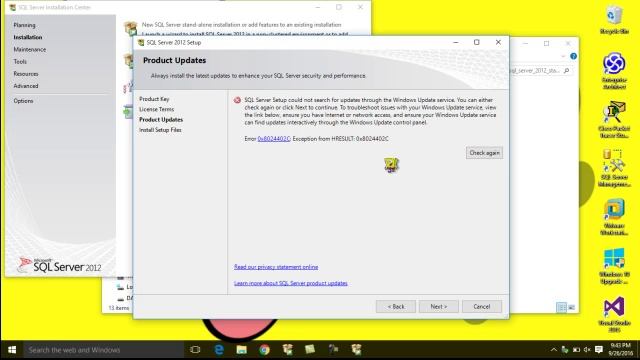
Task: Click the Explorer search field
Action: [x=540, y=71]
